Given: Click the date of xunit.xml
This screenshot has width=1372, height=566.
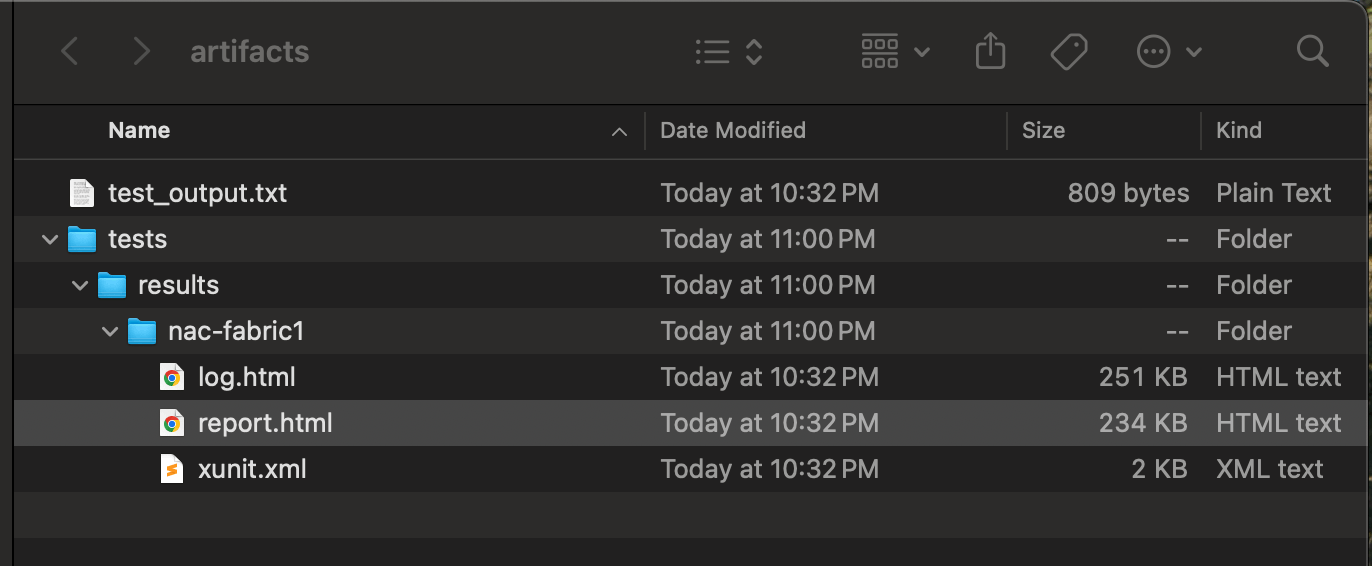Looking at the screenshot, I should (769, 469).
